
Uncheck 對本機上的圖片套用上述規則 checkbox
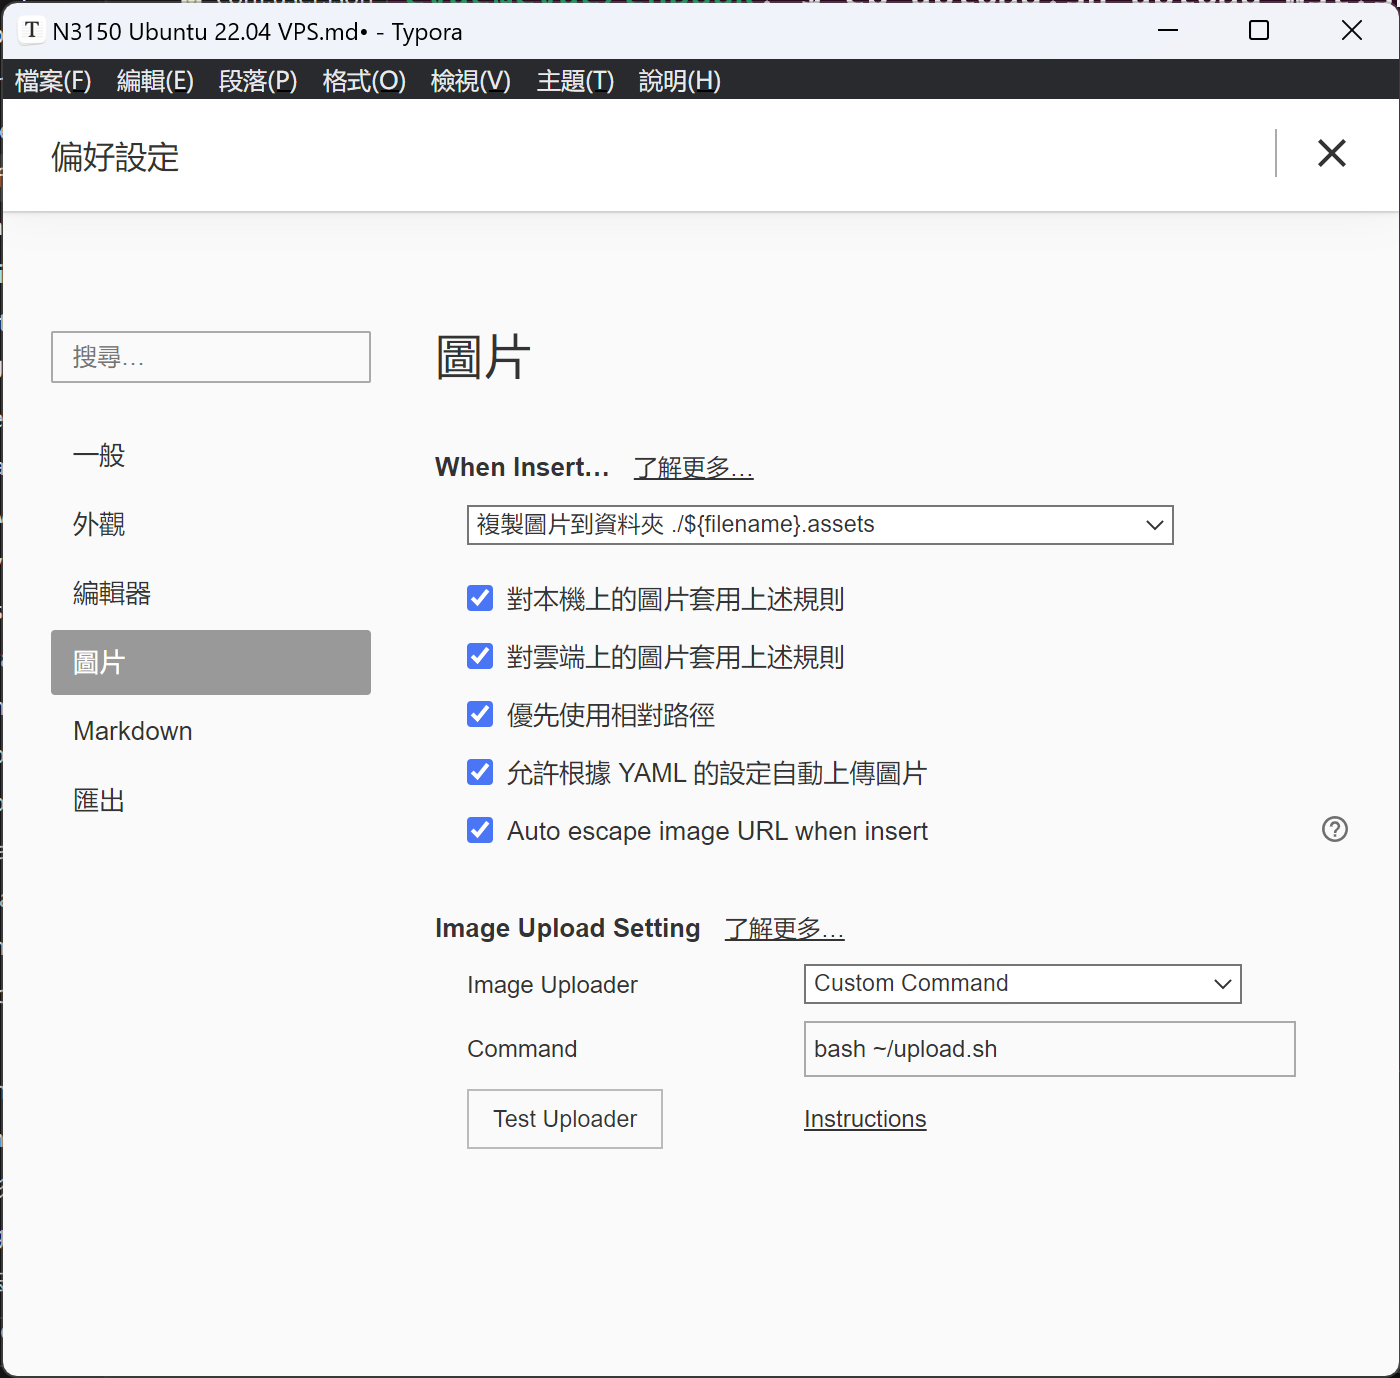480,599
